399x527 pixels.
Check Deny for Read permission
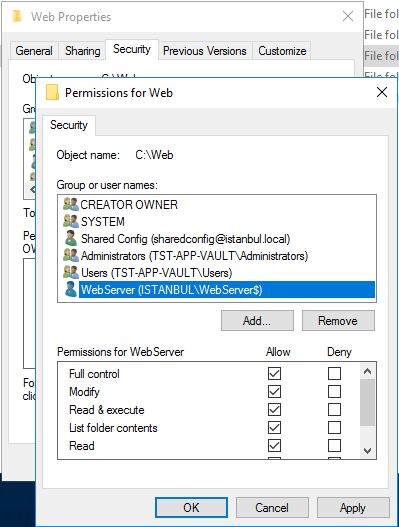pyautogui.click(x=334, y=446)
